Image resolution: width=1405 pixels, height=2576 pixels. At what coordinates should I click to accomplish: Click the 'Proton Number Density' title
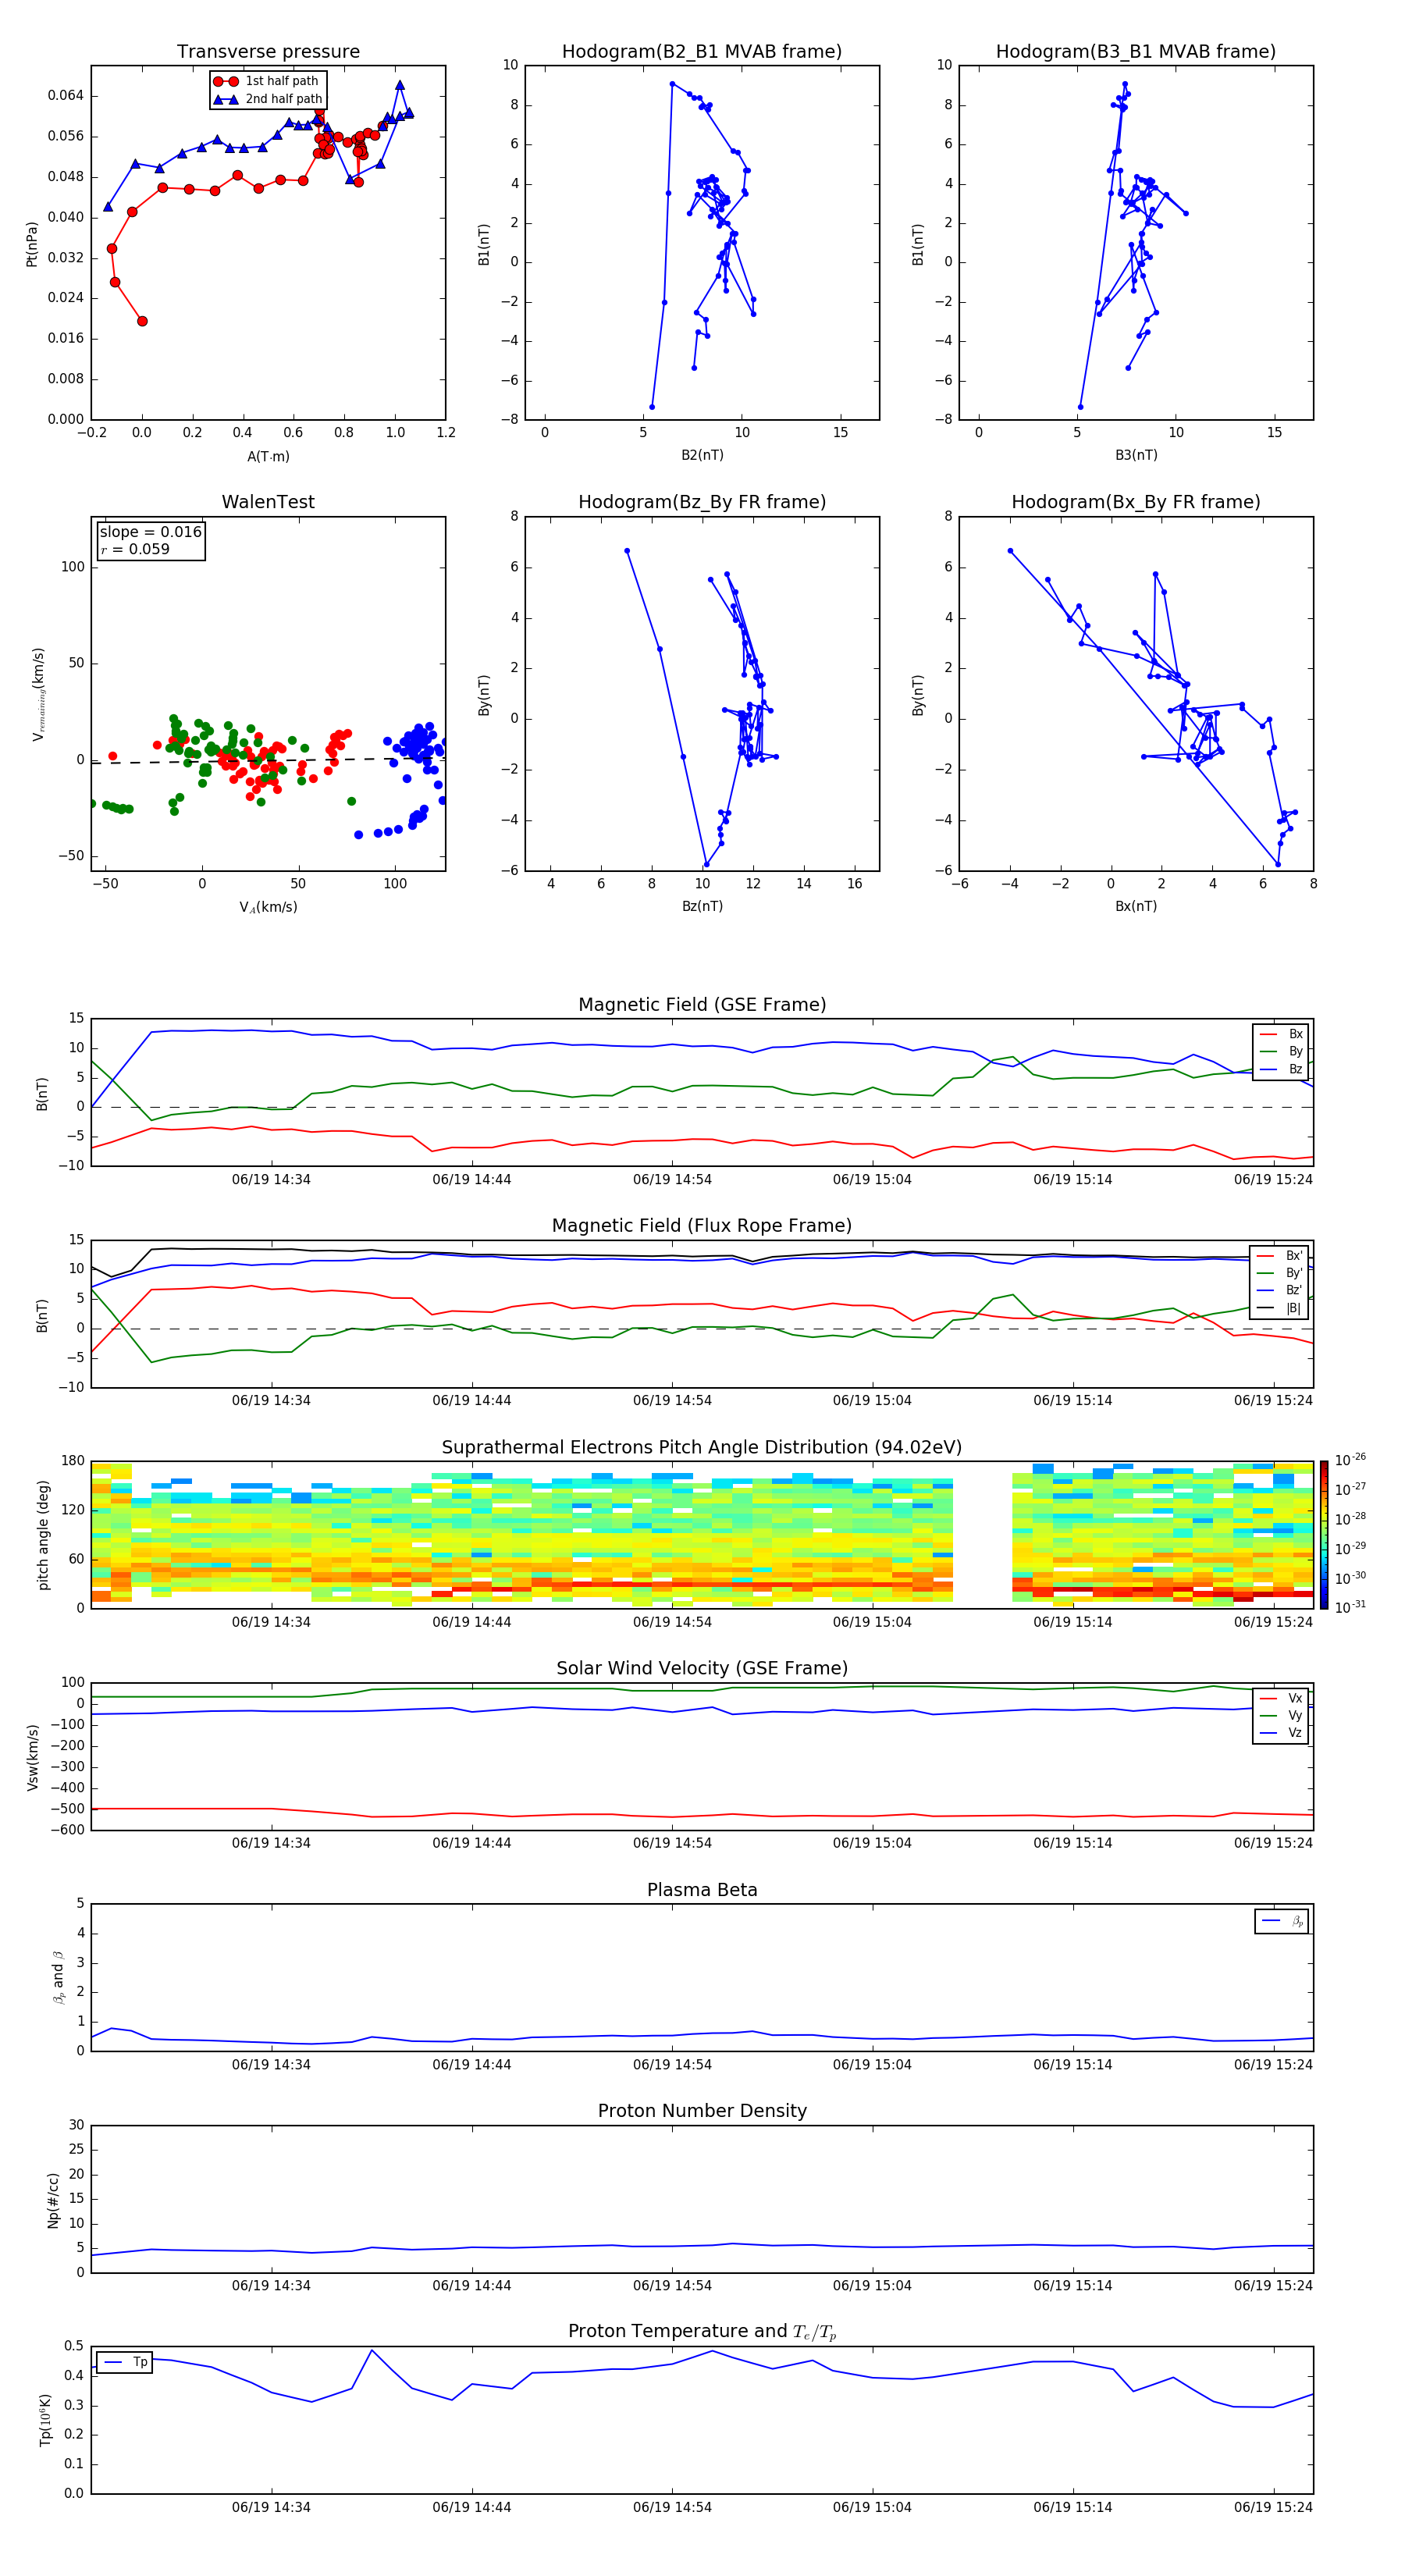tap(702, 2111)
